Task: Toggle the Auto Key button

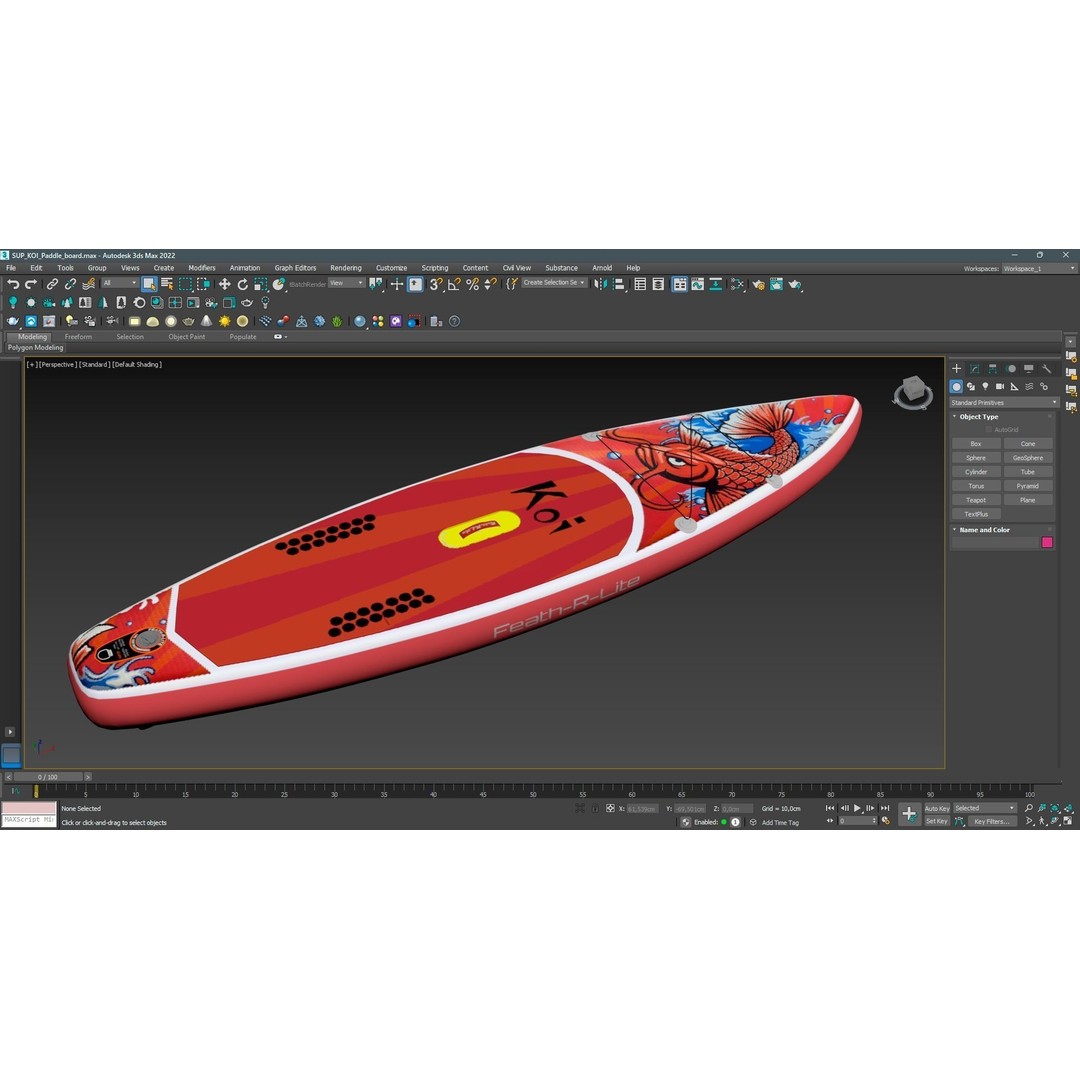Action: coord(937,808)
